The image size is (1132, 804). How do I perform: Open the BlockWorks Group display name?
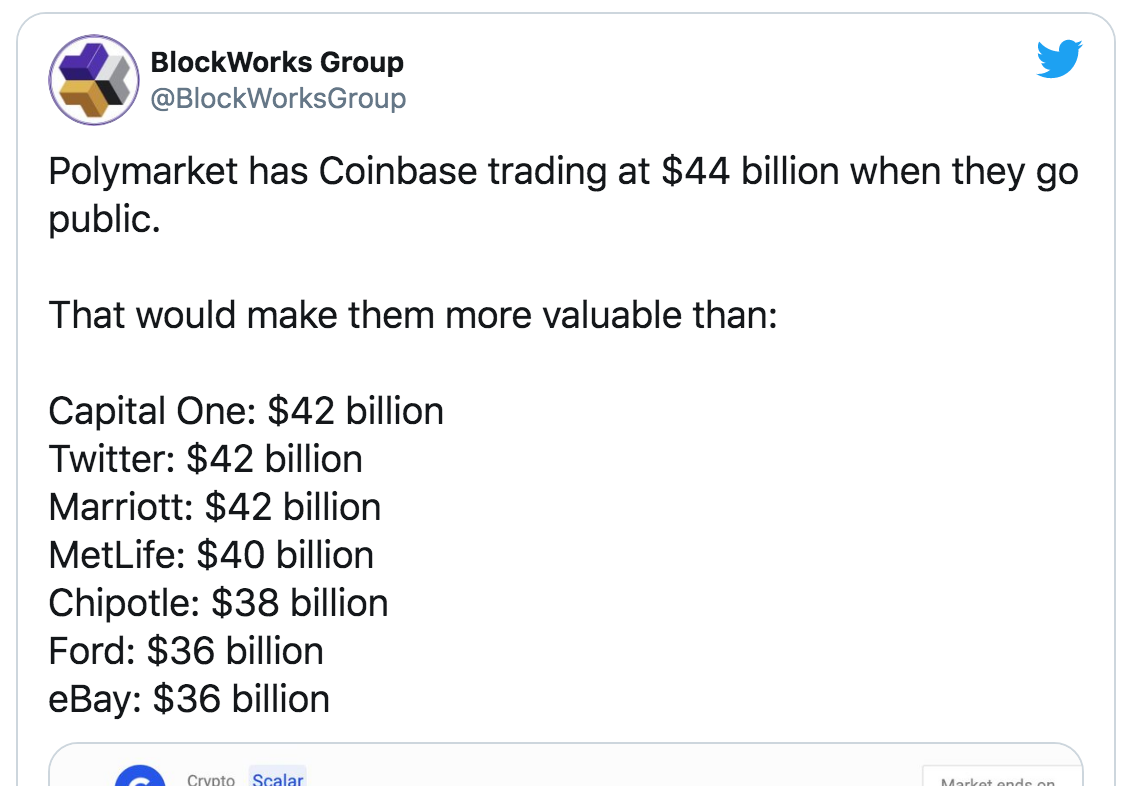(x=277, y=63)
